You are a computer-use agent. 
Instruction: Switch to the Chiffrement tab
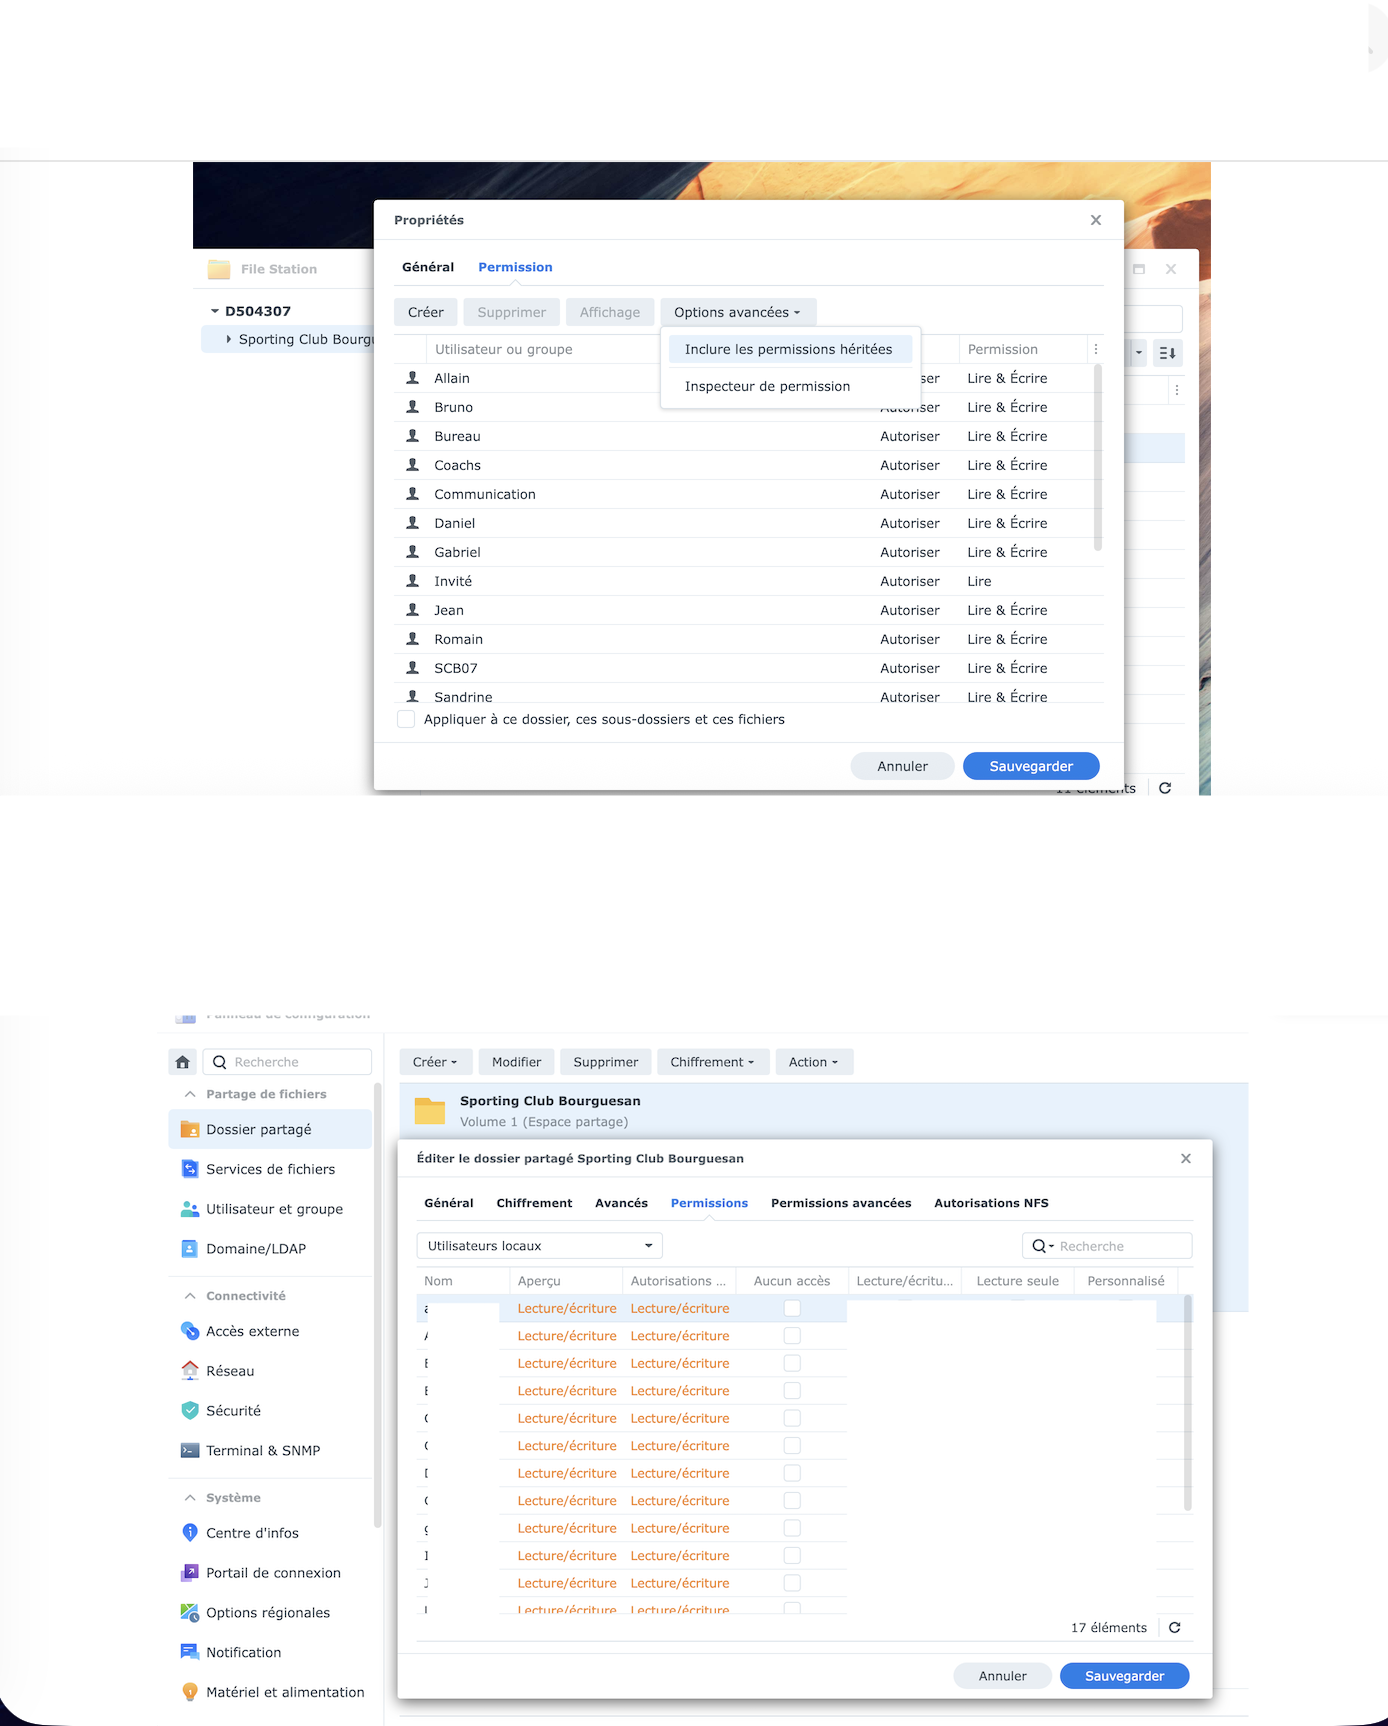534,1203
